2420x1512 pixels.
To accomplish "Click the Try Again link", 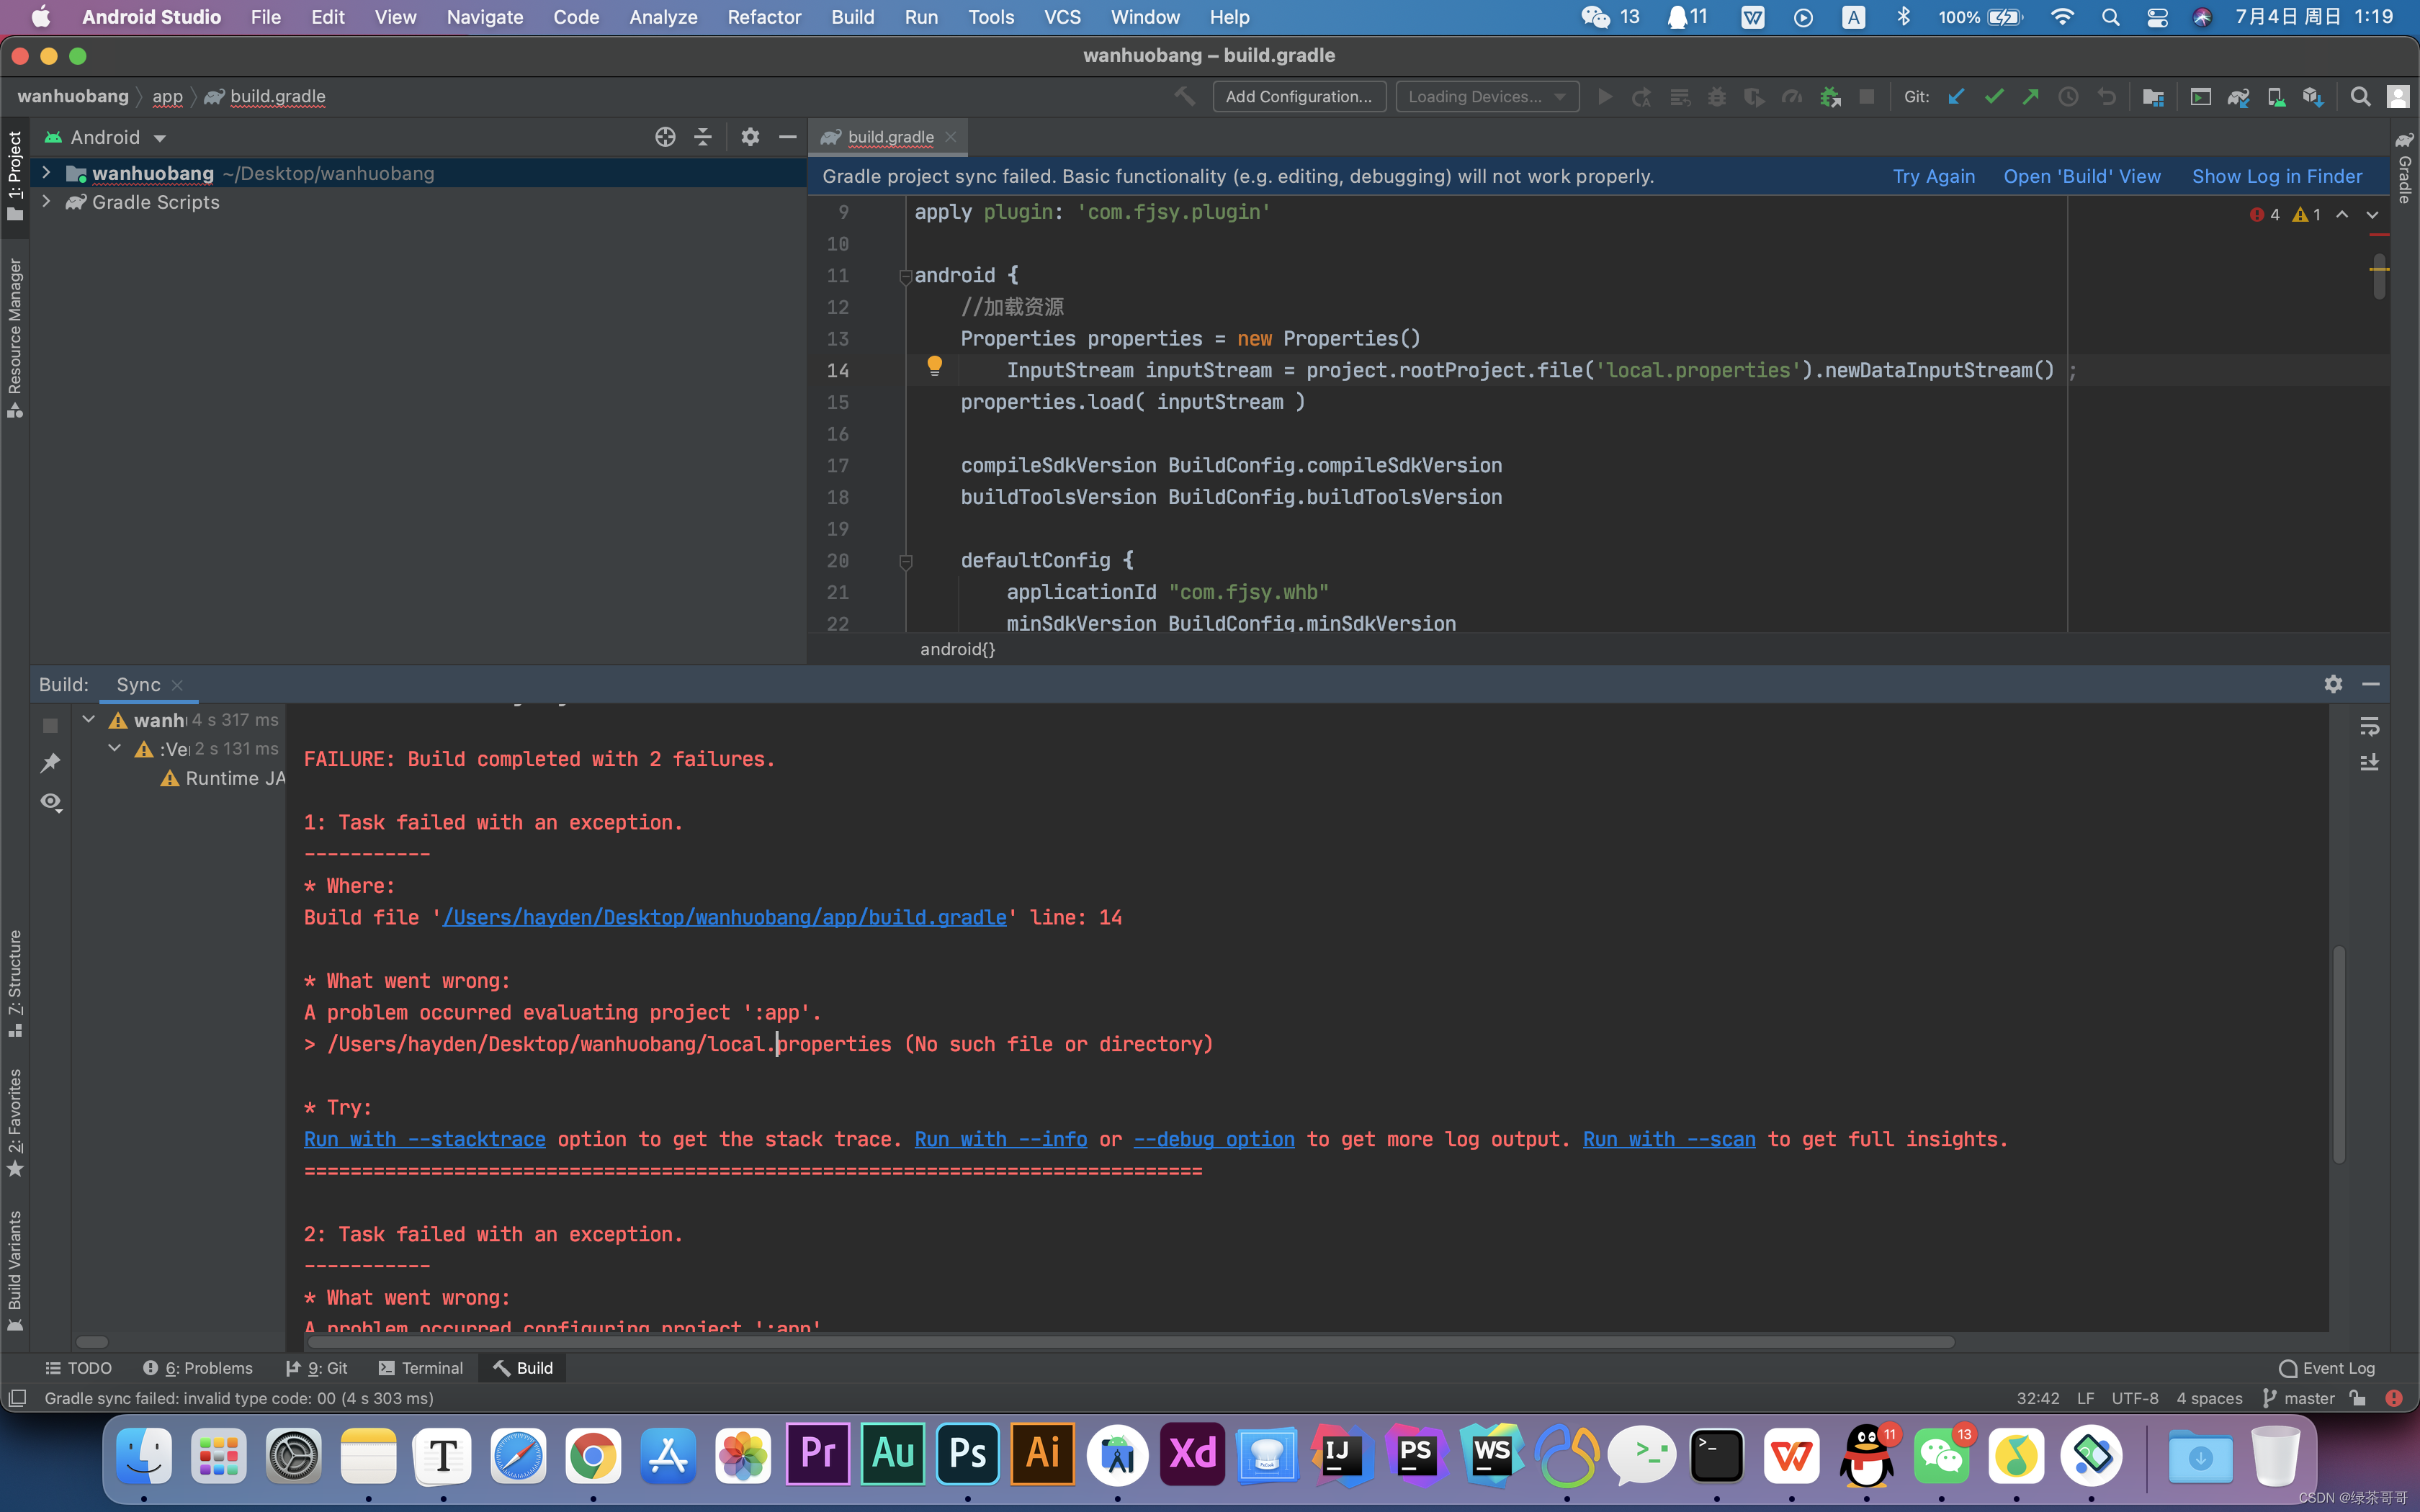I will (x=1933, y=176).
